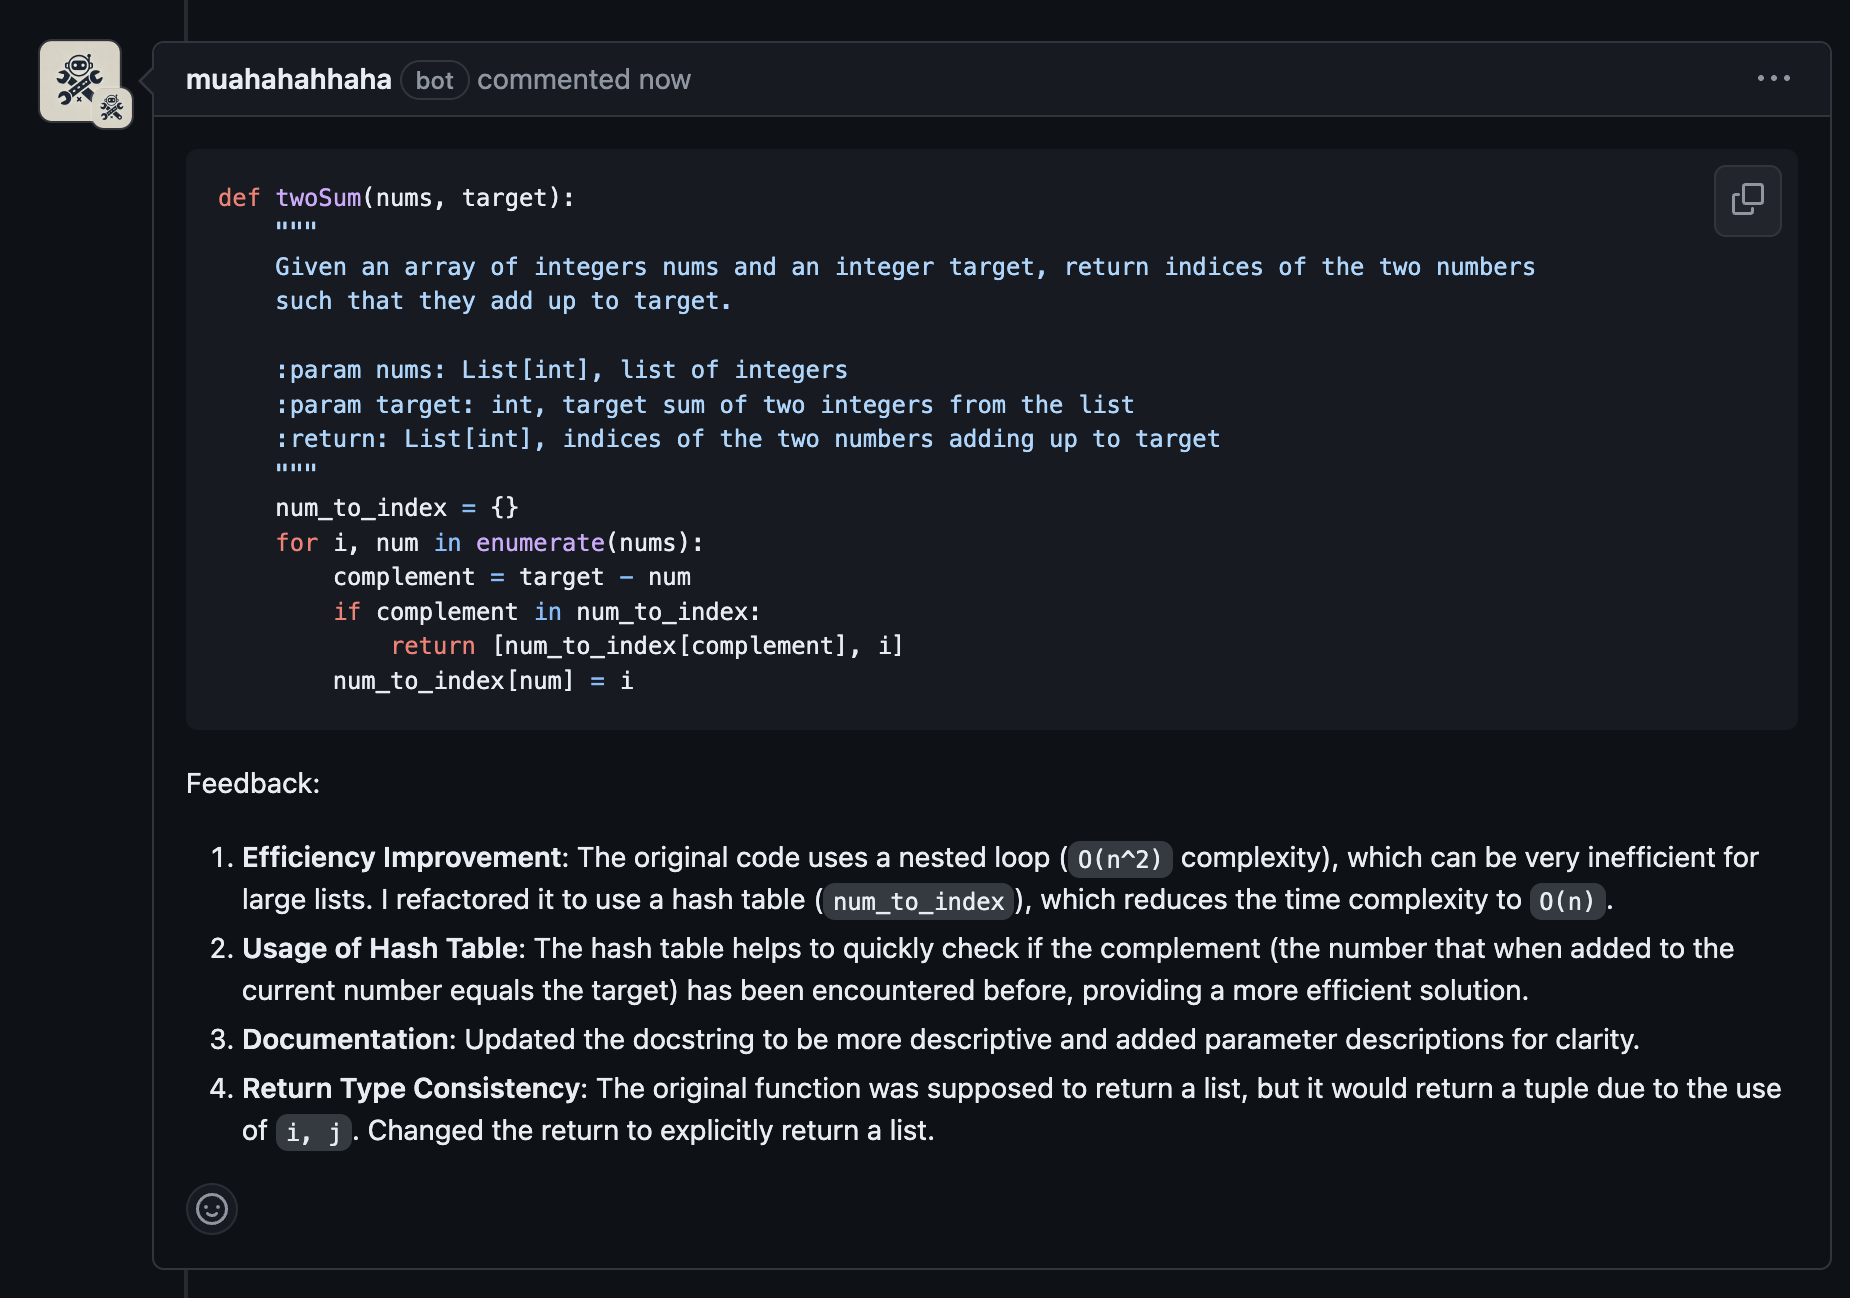The height and width of the screenshot is (1298, 1850).
Task: Click the "i, j" inline code snippet
Action: pos(313,1132)
